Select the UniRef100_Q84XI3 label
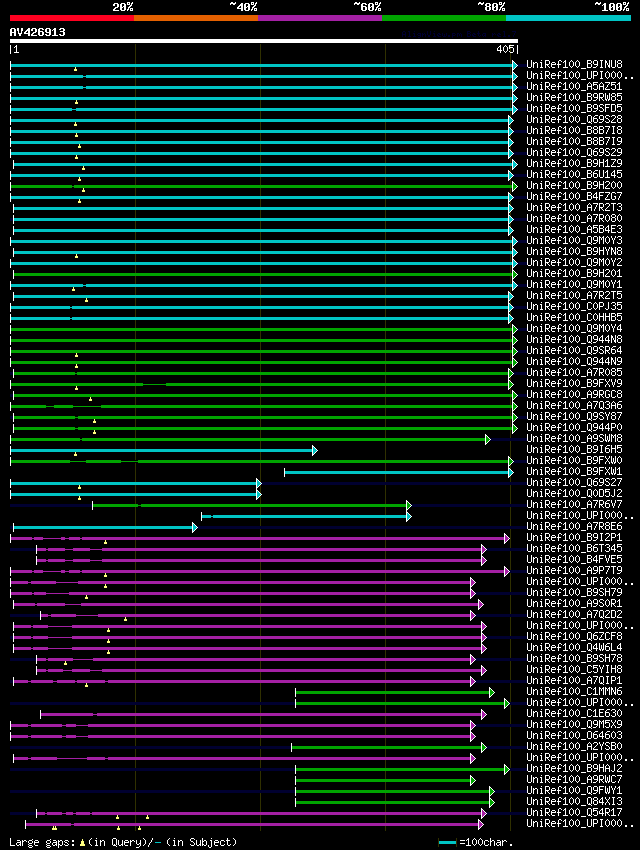This screenshot has height=850, width=640. tap(574, 801)
